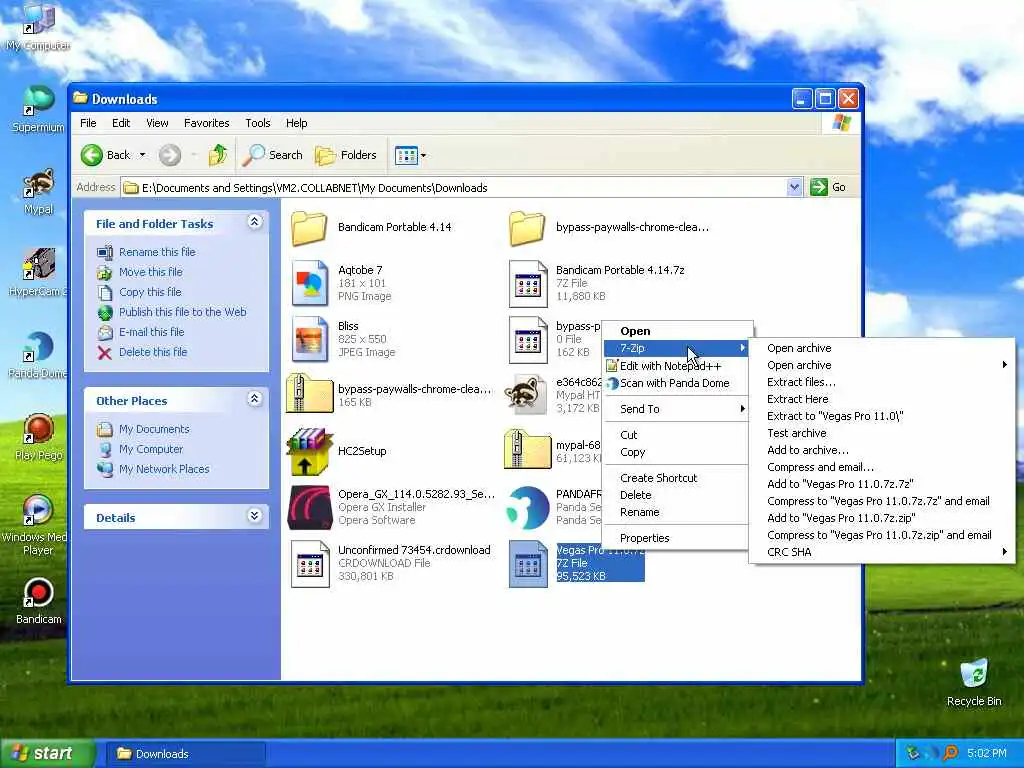Go Back in the Downloads window
The height and width of the screenshot is (768, 1024).
106,155
